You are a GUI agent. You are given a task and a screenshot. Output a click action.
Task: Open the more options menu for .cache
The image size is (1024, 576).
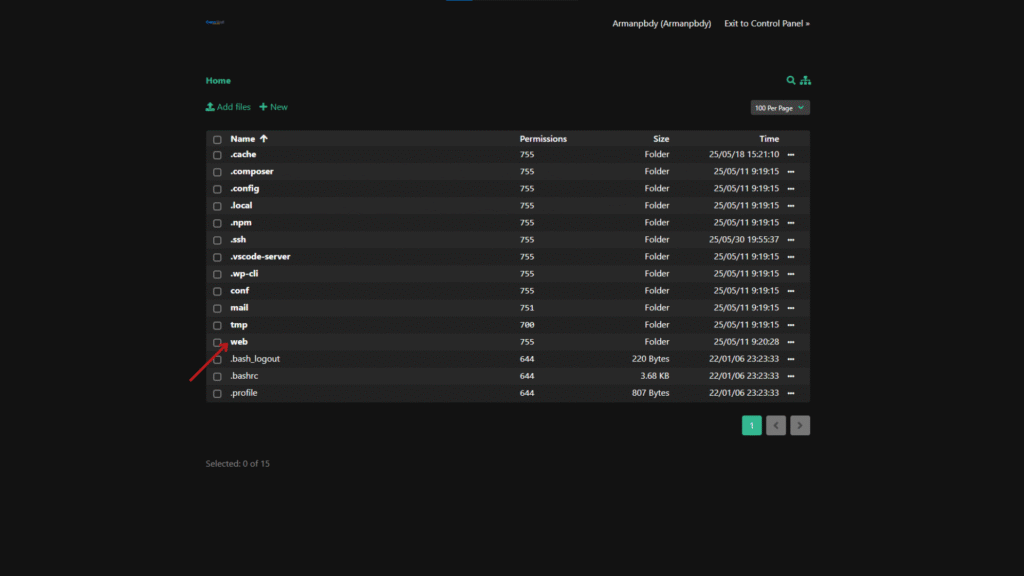pos(791,155)
